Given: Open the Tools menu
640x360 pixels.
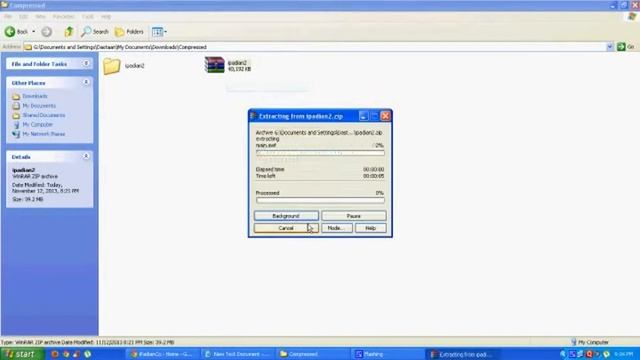Looking at the screenshot, I should point(88,17).
